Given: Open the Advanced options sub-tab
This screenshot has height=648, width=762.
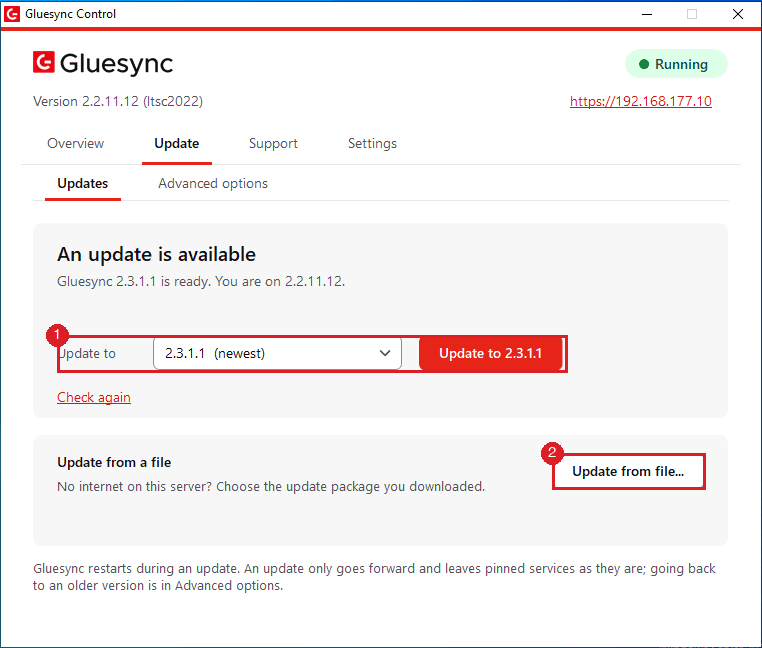Looking at the screenshot, I should (213, 183).
